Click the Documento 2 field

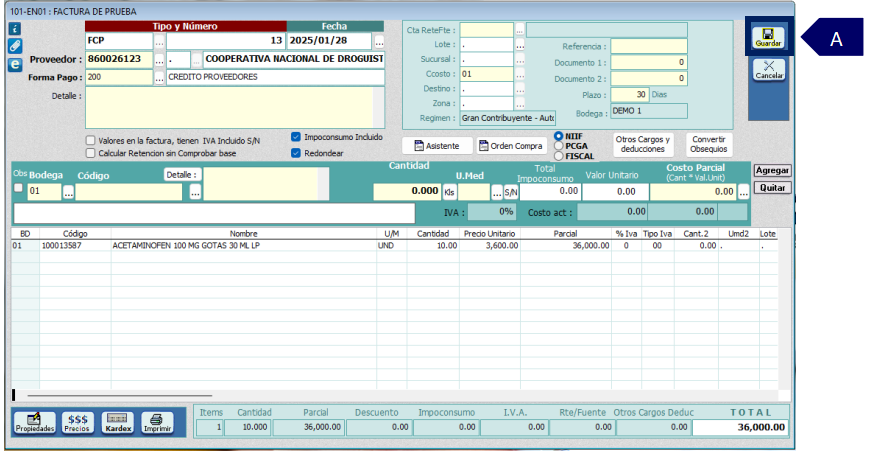click(649, 78)
